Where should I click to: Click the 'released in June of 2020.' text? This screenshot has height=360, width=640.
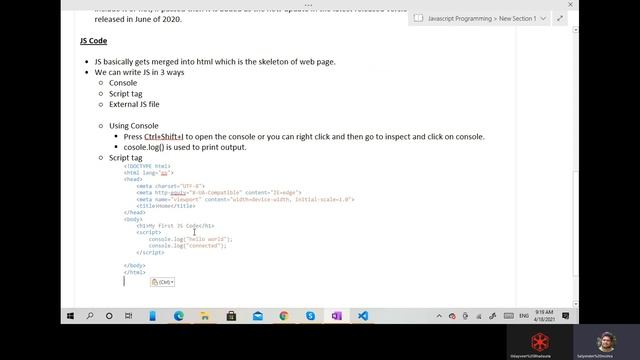pos(138,19)
